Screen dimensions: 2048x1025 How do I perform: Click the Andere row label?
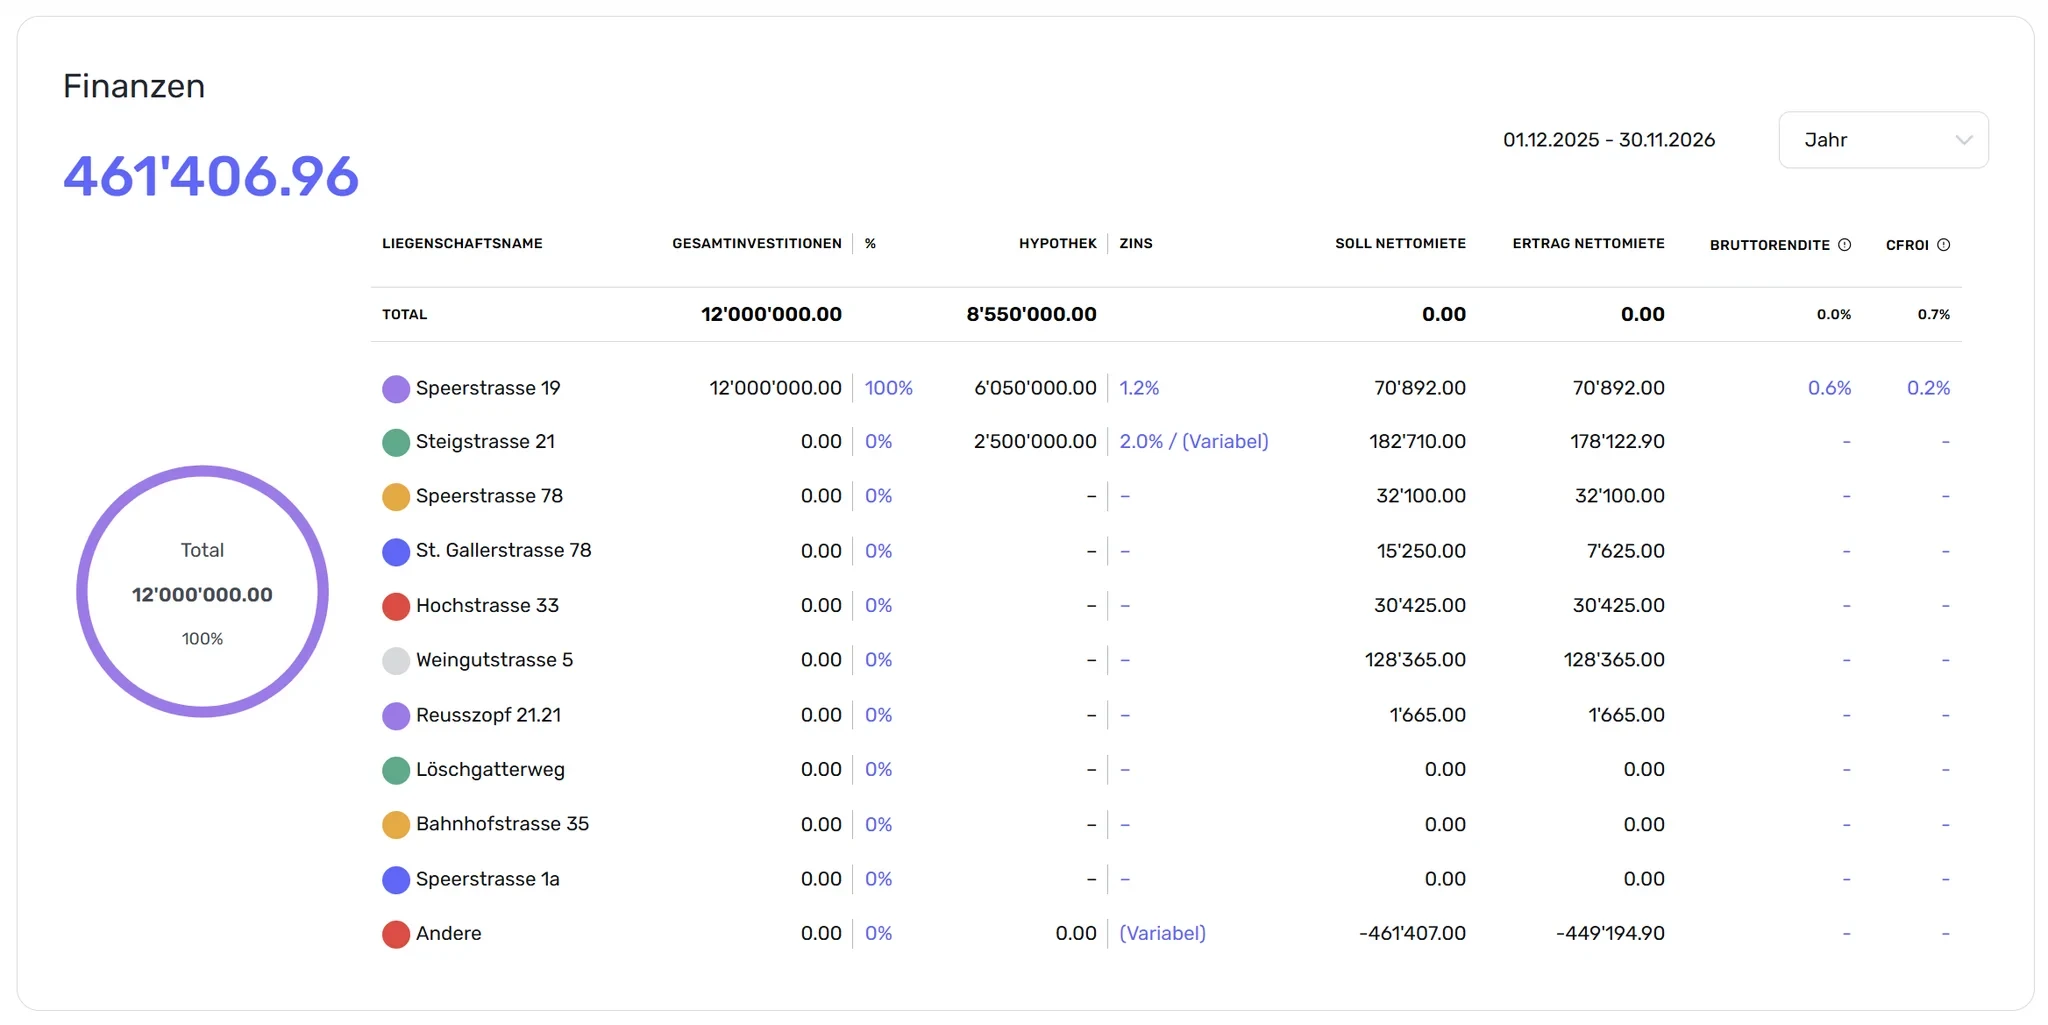(x=448, y=933)
